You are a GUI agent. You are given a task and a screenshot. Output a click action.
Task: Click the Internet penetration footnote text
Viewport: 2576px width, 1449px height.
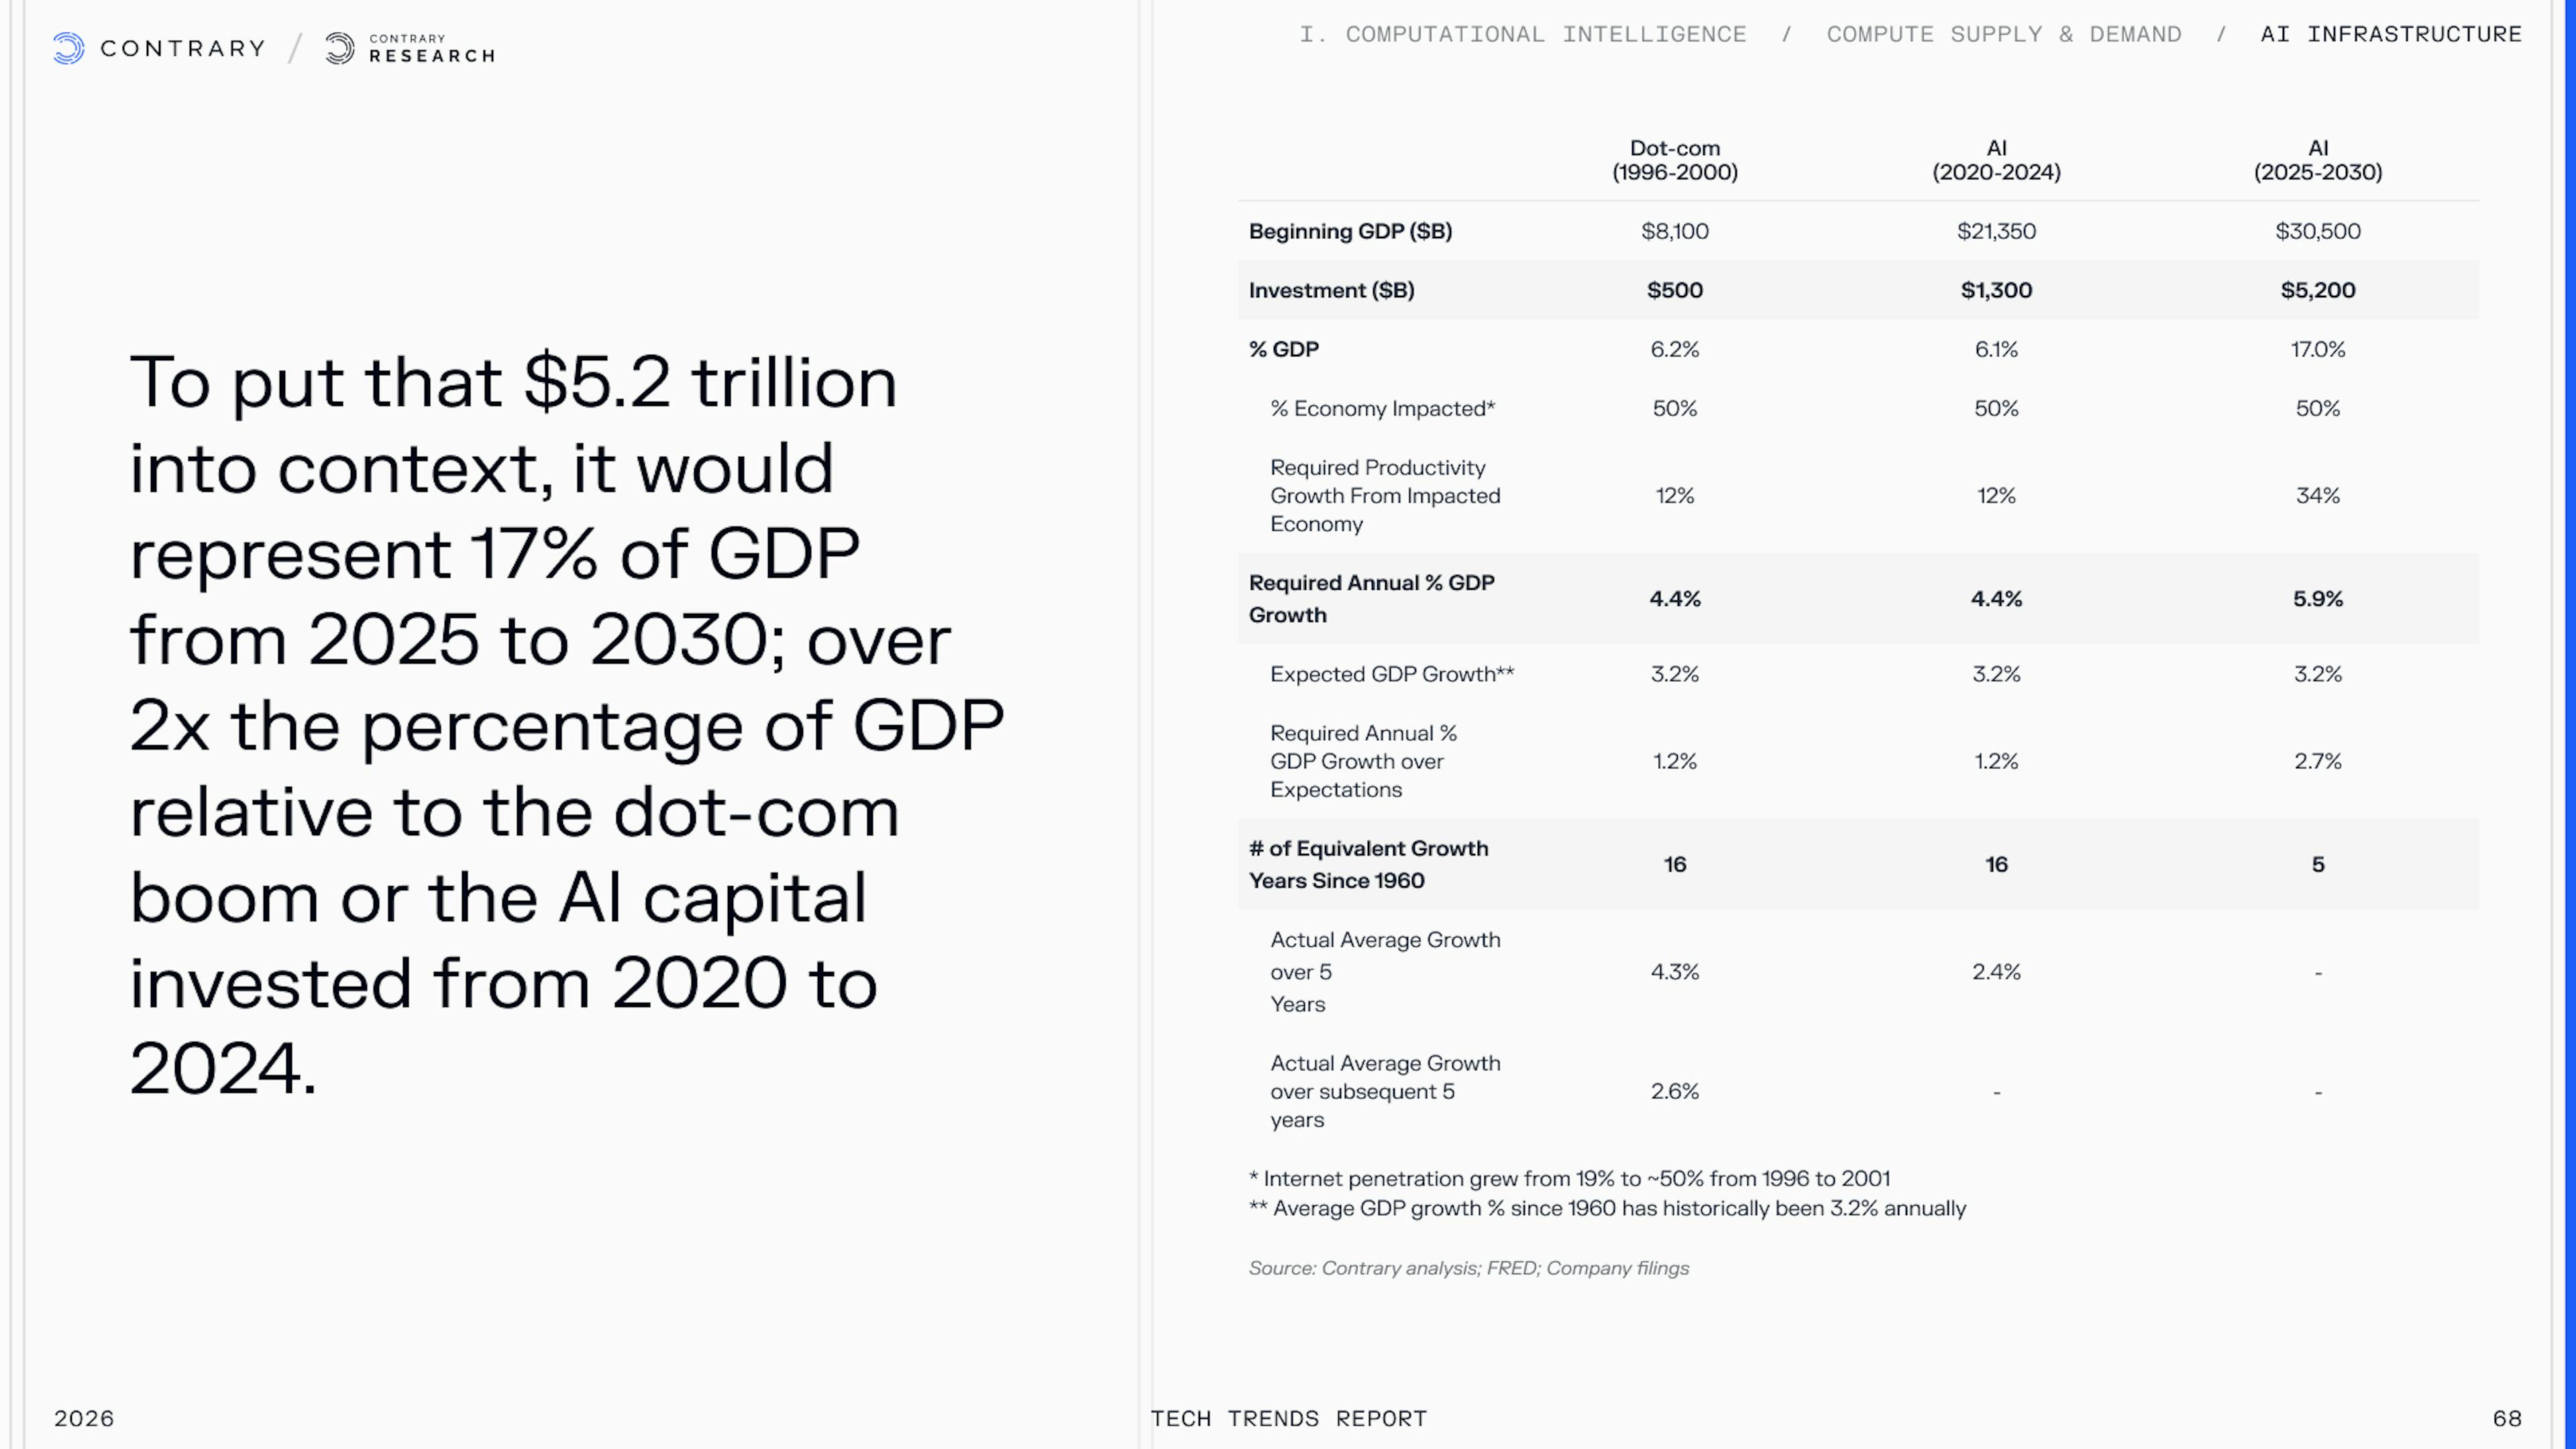(1569, 1178)
